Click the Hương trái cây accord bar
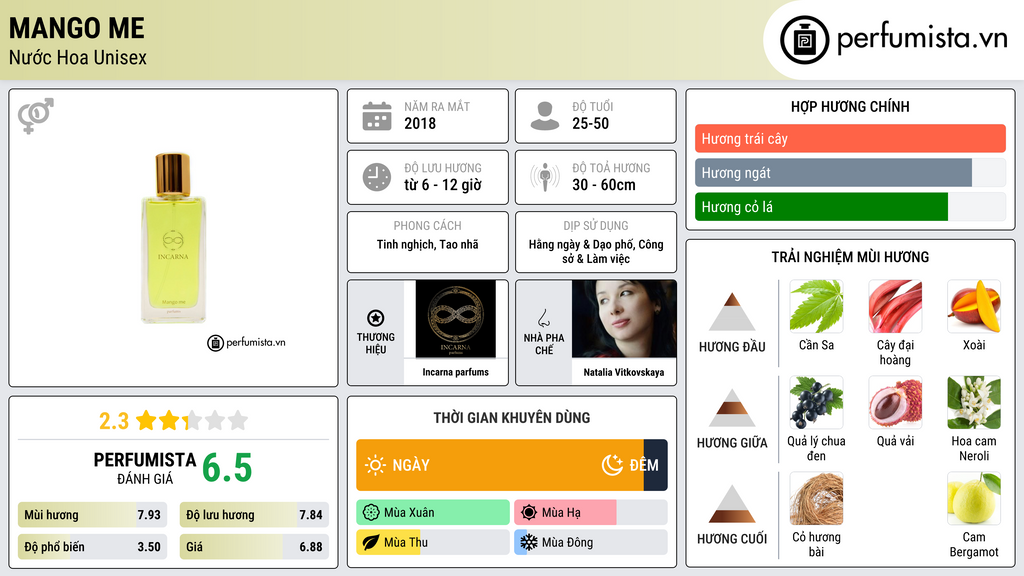Image resolution: width=1024 pixels, height=576 pixels. 850,138
